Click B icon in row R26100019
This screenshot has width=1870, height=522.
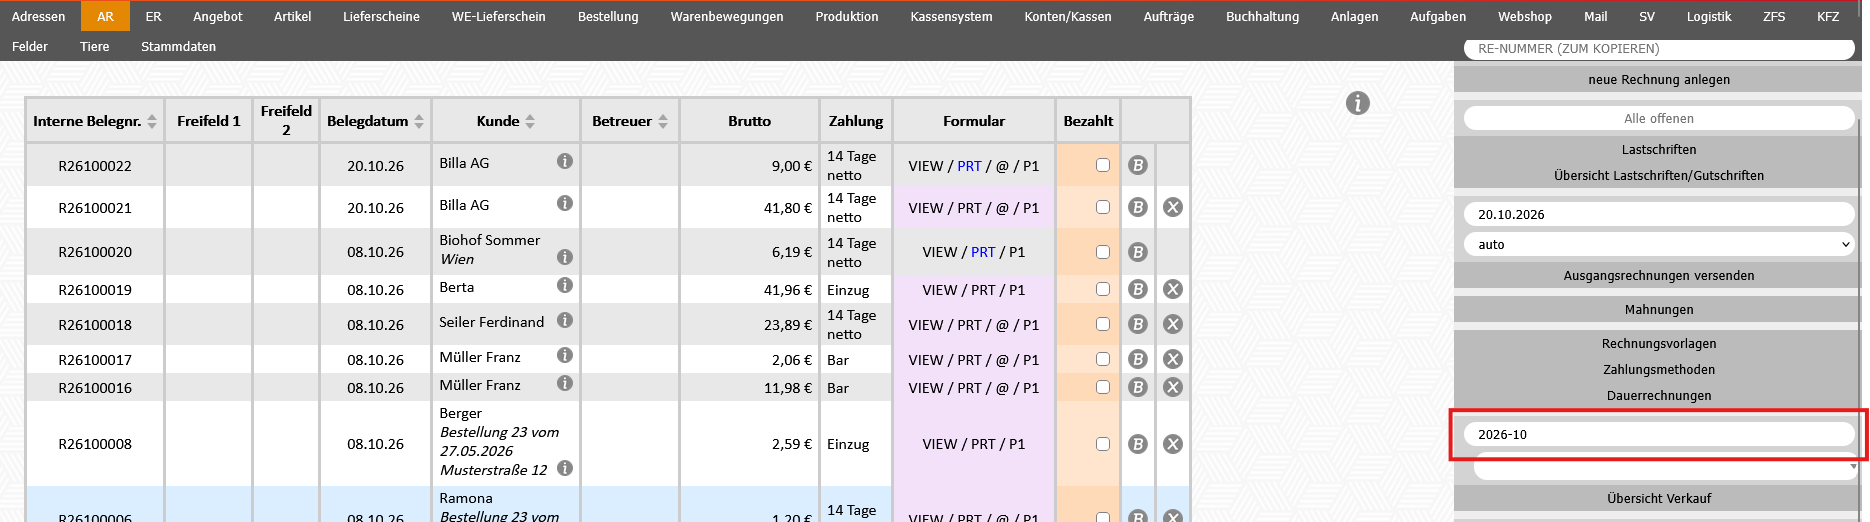pyautogui.click(x=1138, y=289)
